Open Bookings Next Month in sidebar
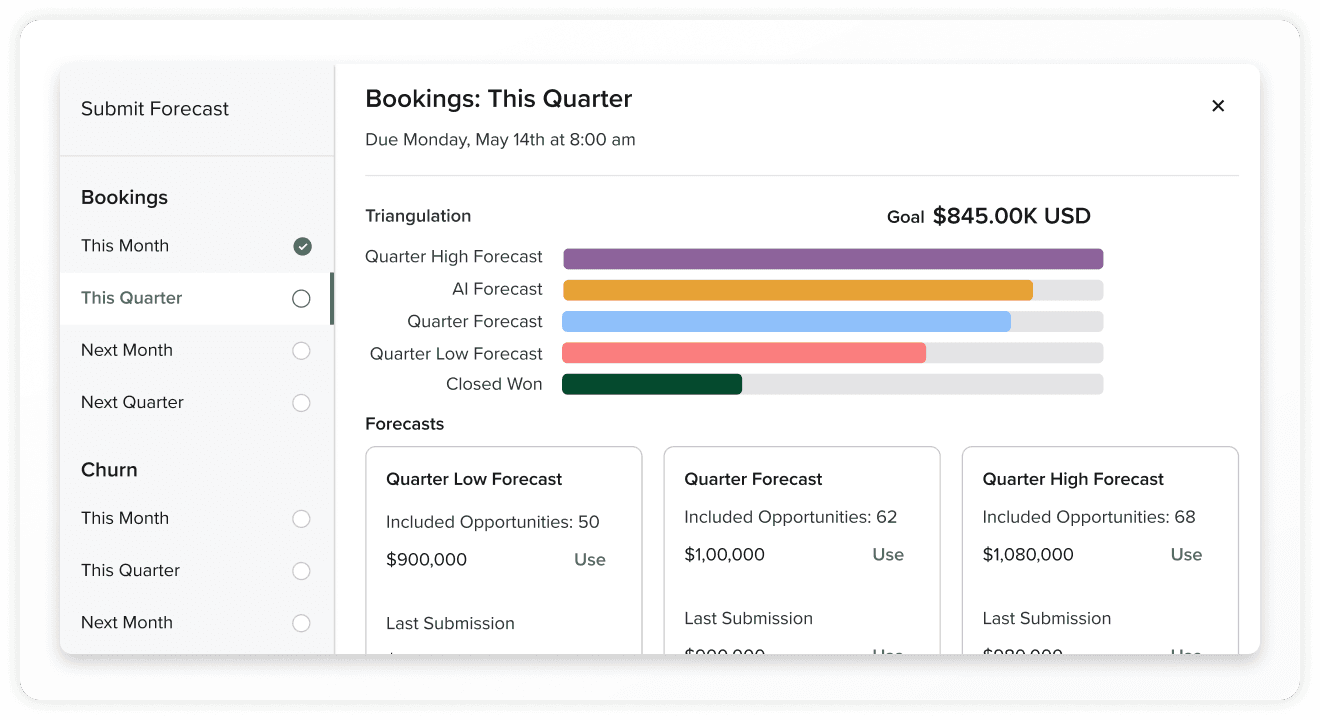This screenshot has width=1320, height=720. click(127, 350)
